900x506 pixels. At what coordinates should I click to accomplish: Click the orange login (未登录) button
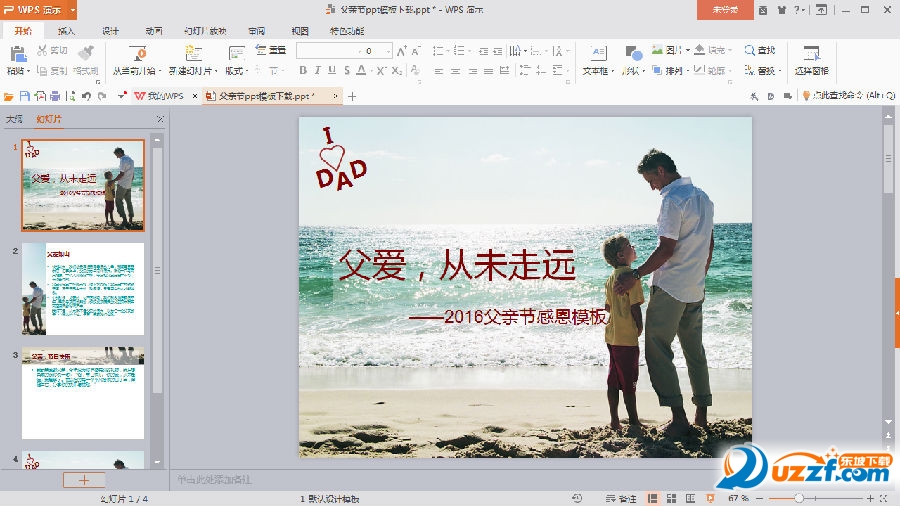(x=725, y=9)
